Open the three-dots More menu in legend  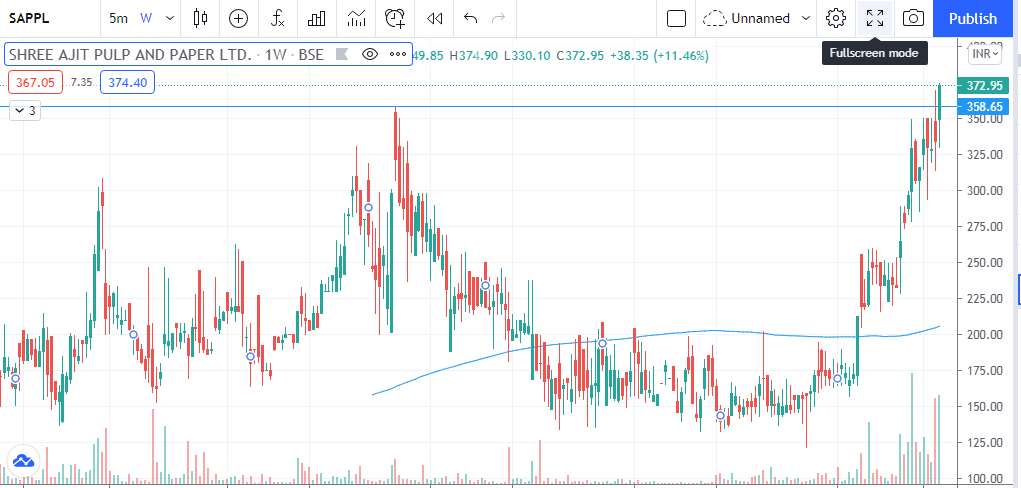tap(398, 54)
